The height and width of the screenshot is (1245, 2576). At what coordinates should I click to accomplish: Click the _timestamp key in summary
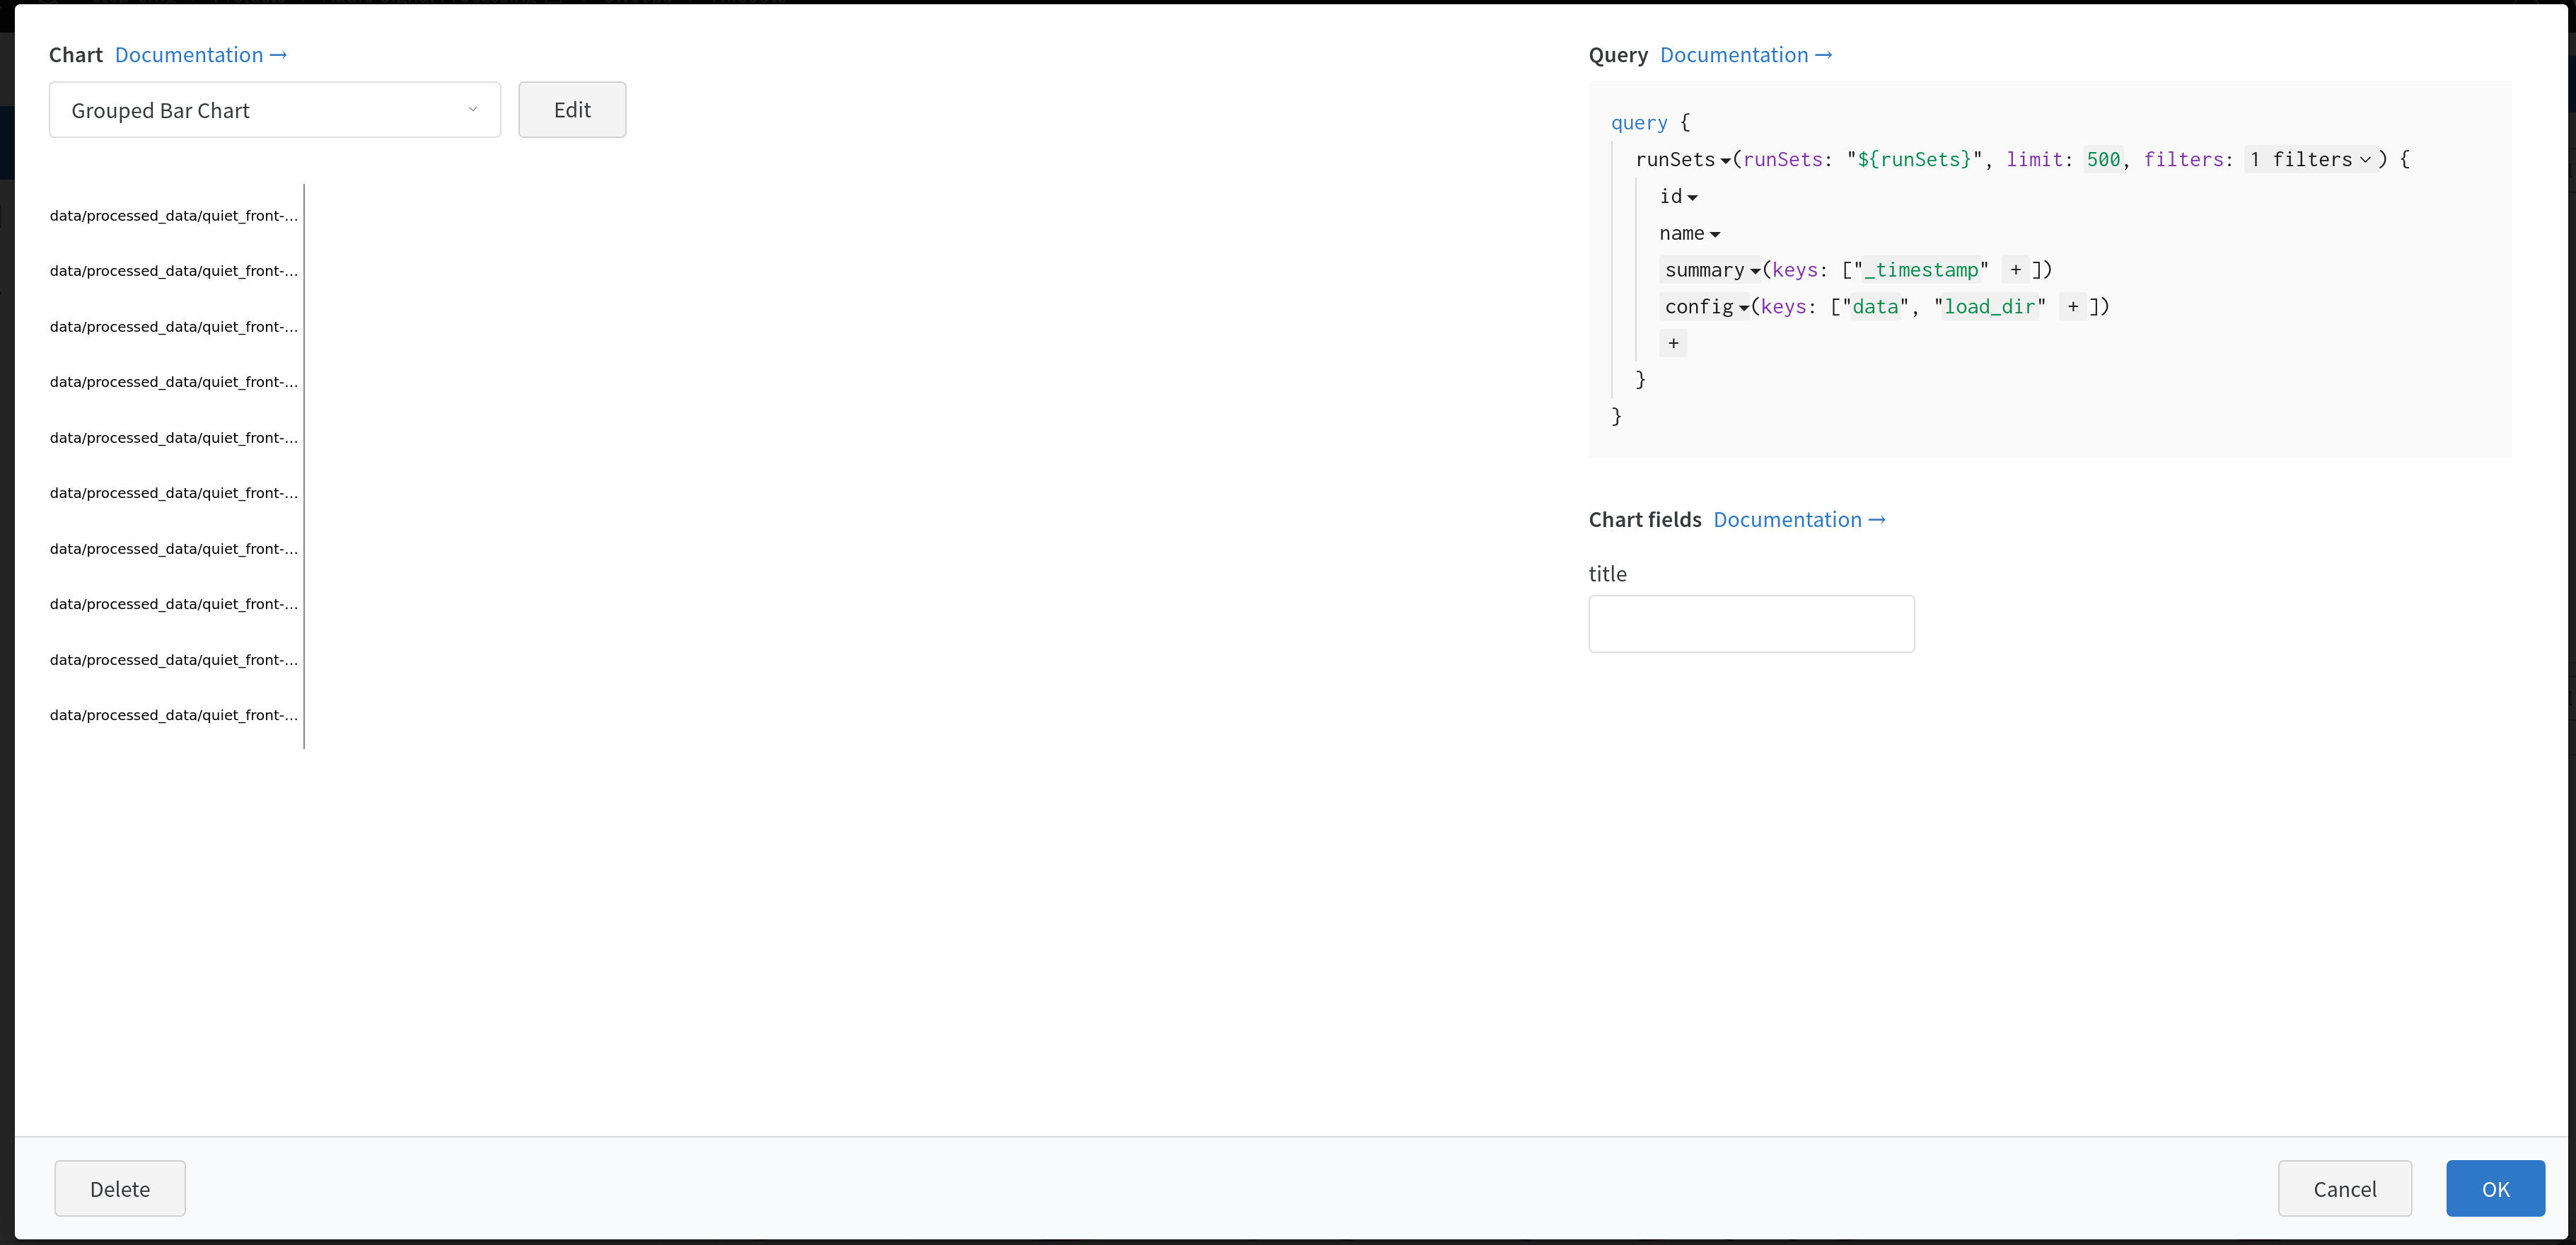click(x=1921, y=270)
